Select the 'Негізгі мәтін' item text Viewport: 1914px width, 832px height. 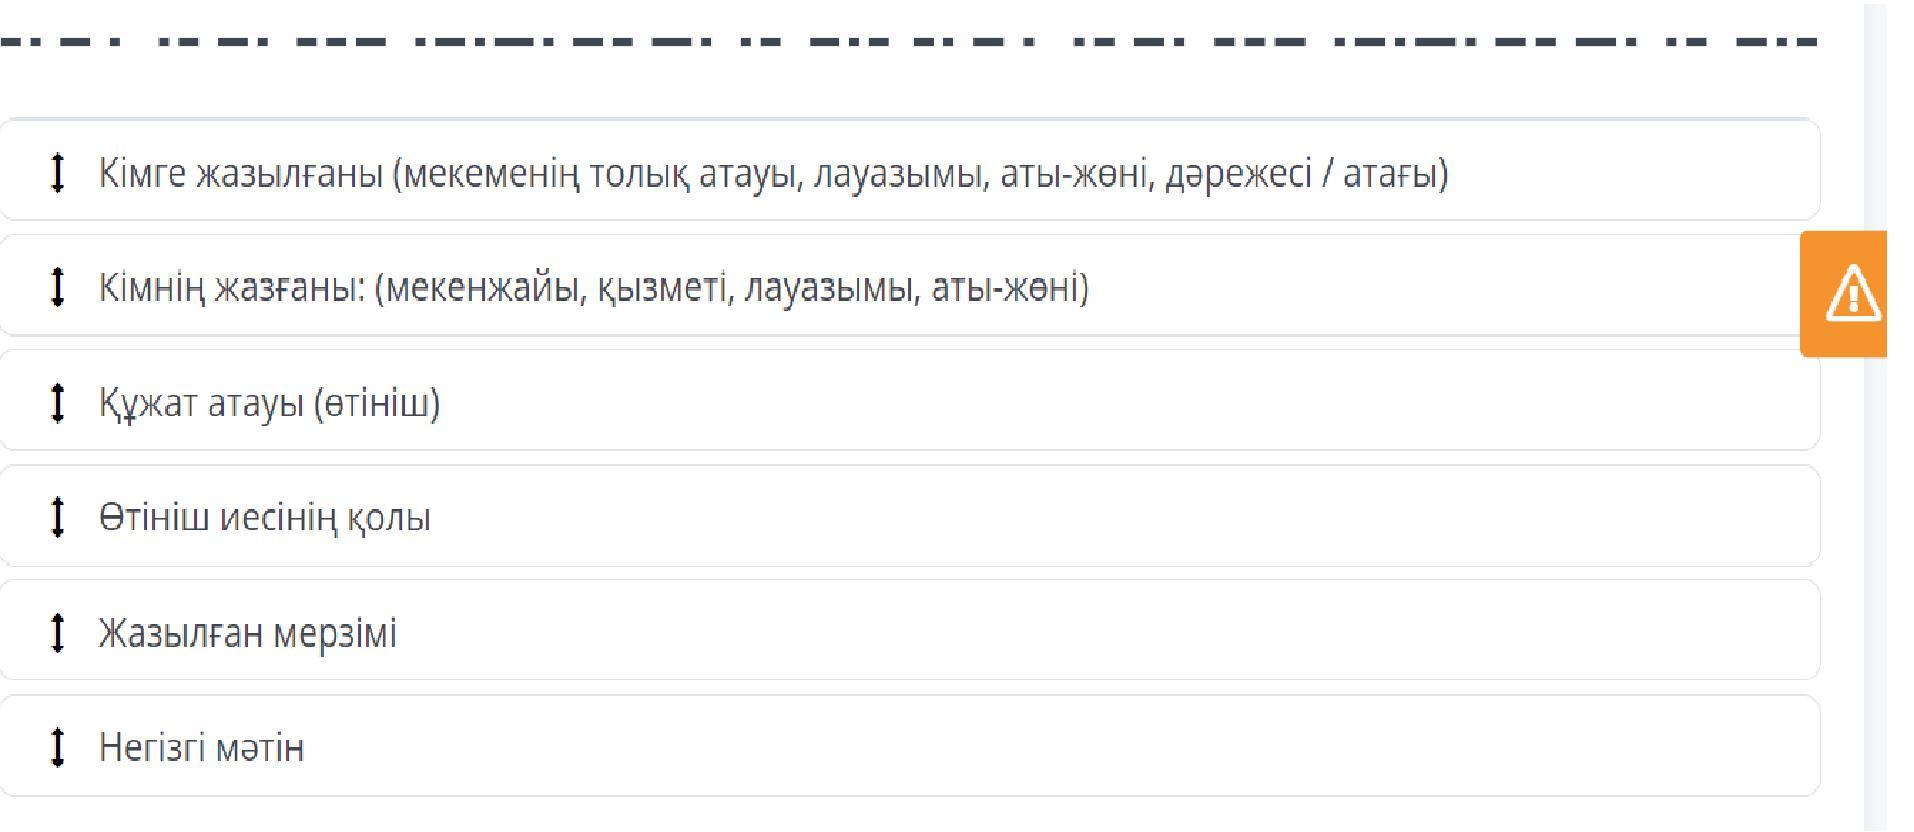[201, 748]
